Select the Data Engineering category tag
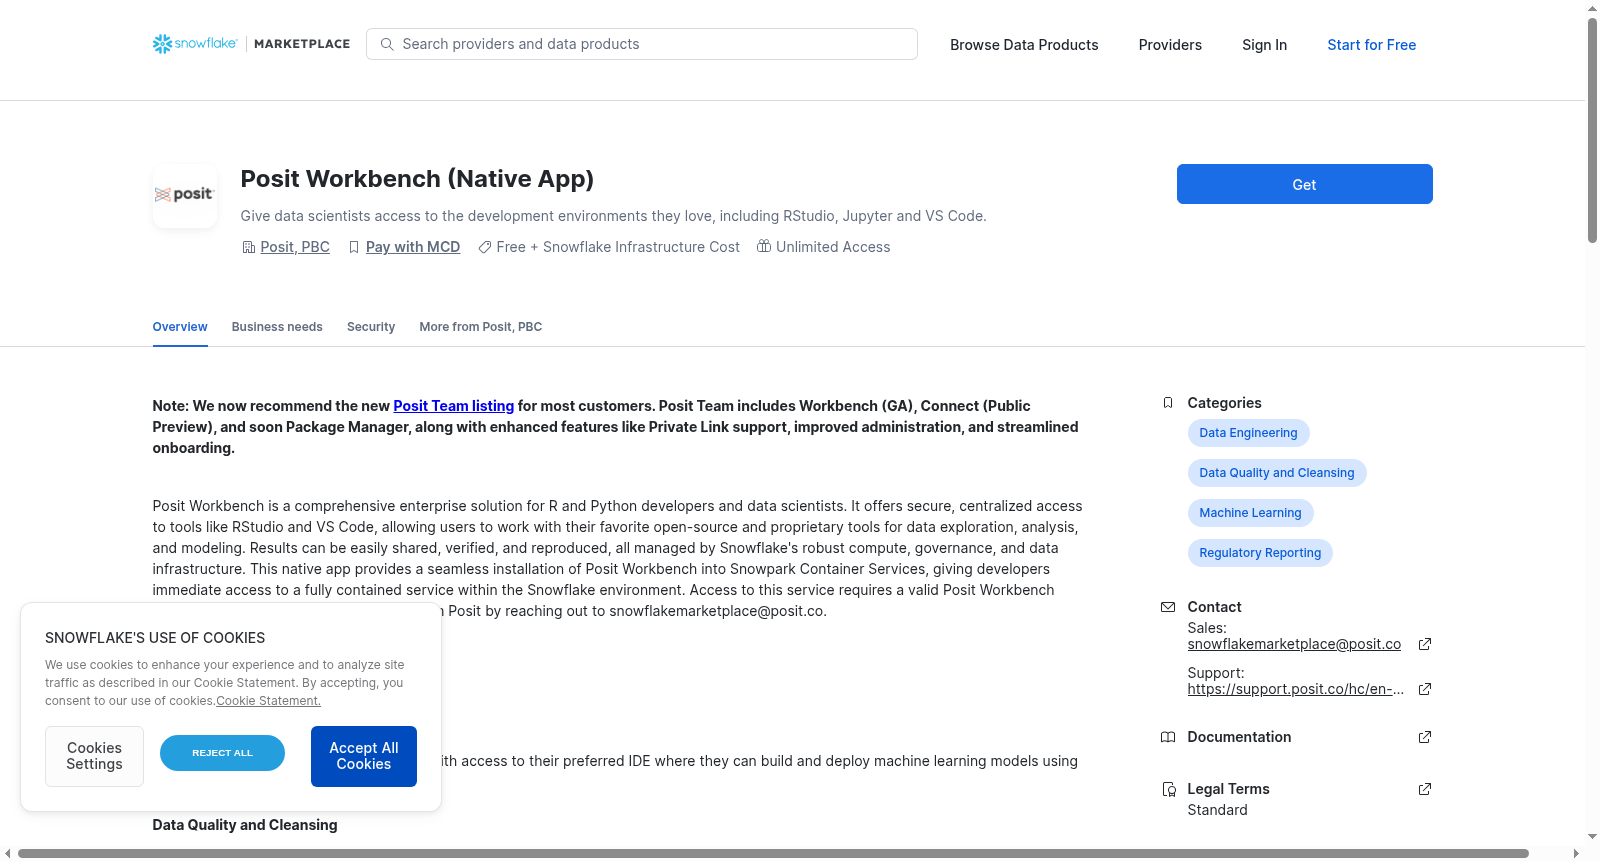 point(1248,433)
